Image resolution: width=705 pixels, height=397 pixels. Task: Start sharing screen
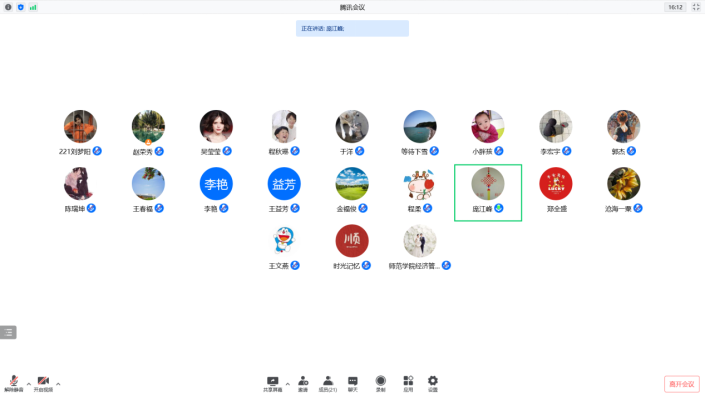(272, 384)
